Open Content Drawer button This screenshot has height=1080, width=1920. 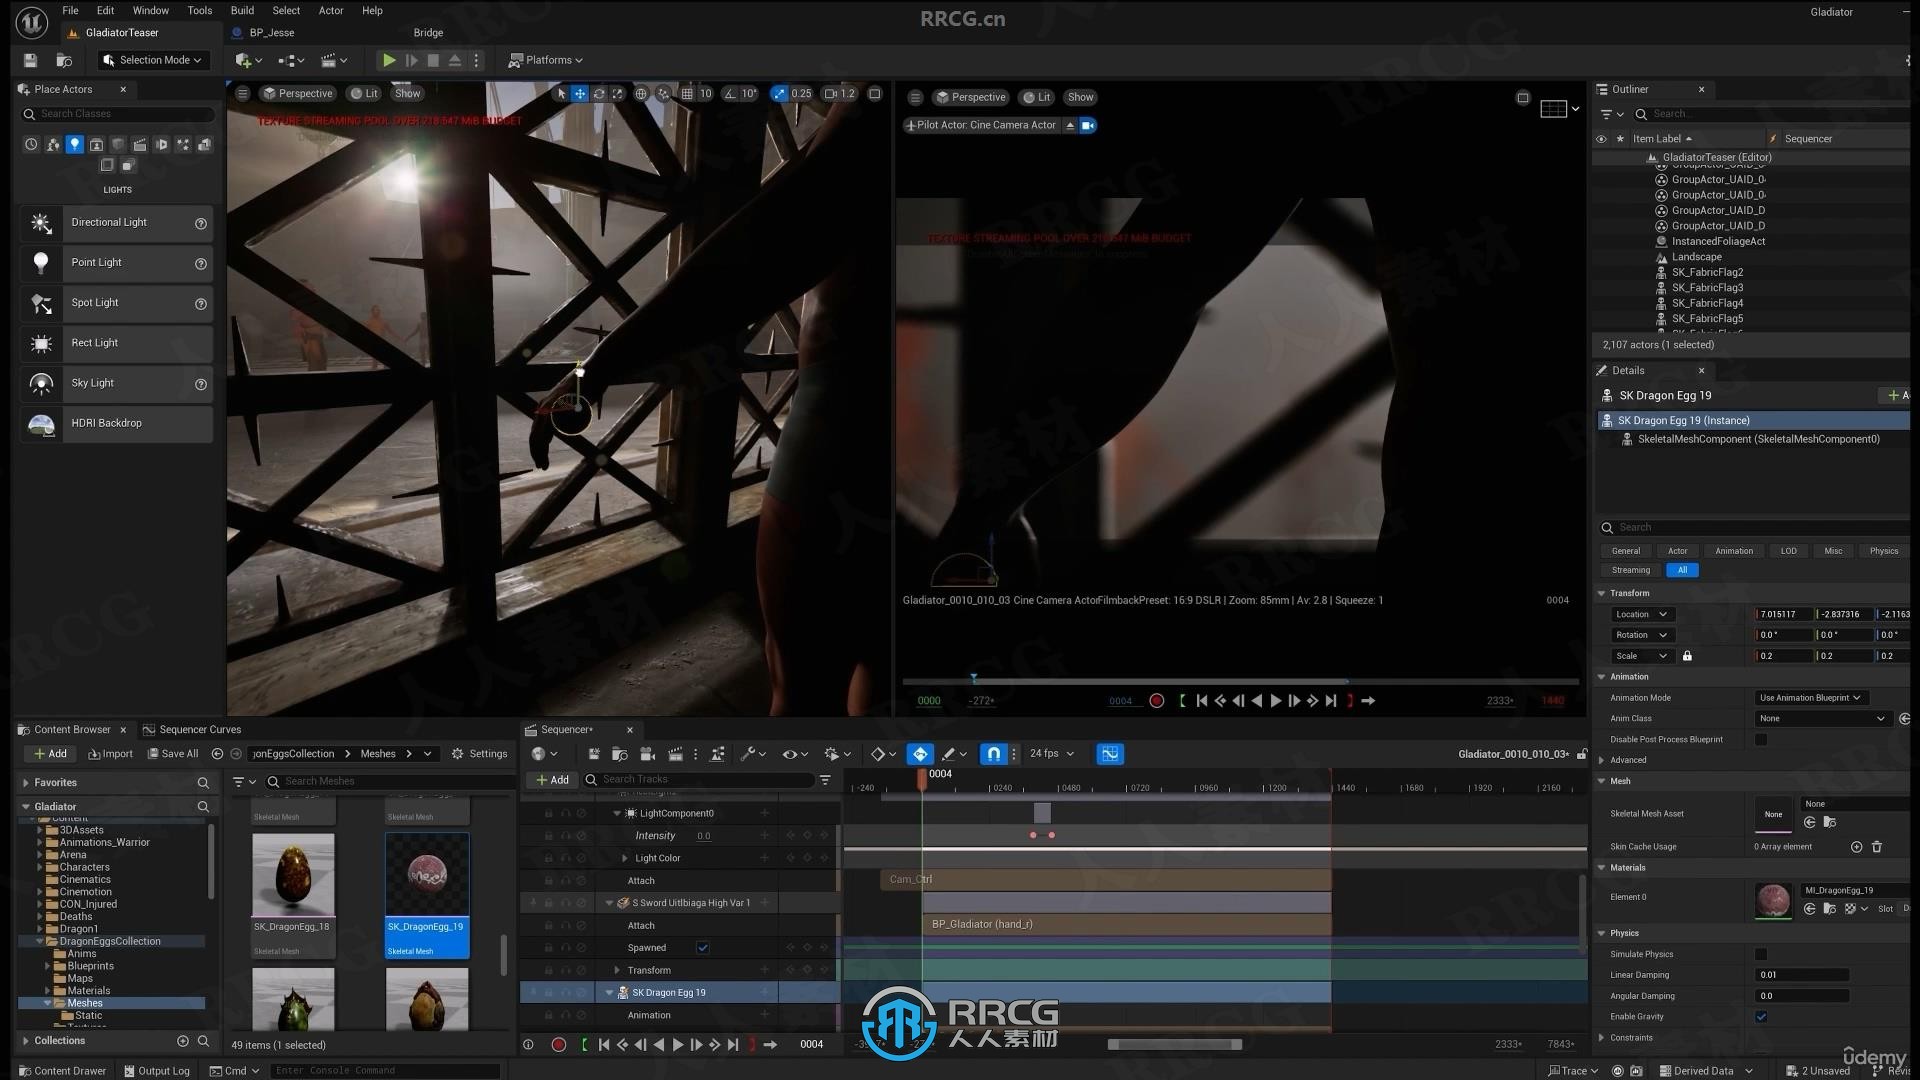[x=62, y=1071]
